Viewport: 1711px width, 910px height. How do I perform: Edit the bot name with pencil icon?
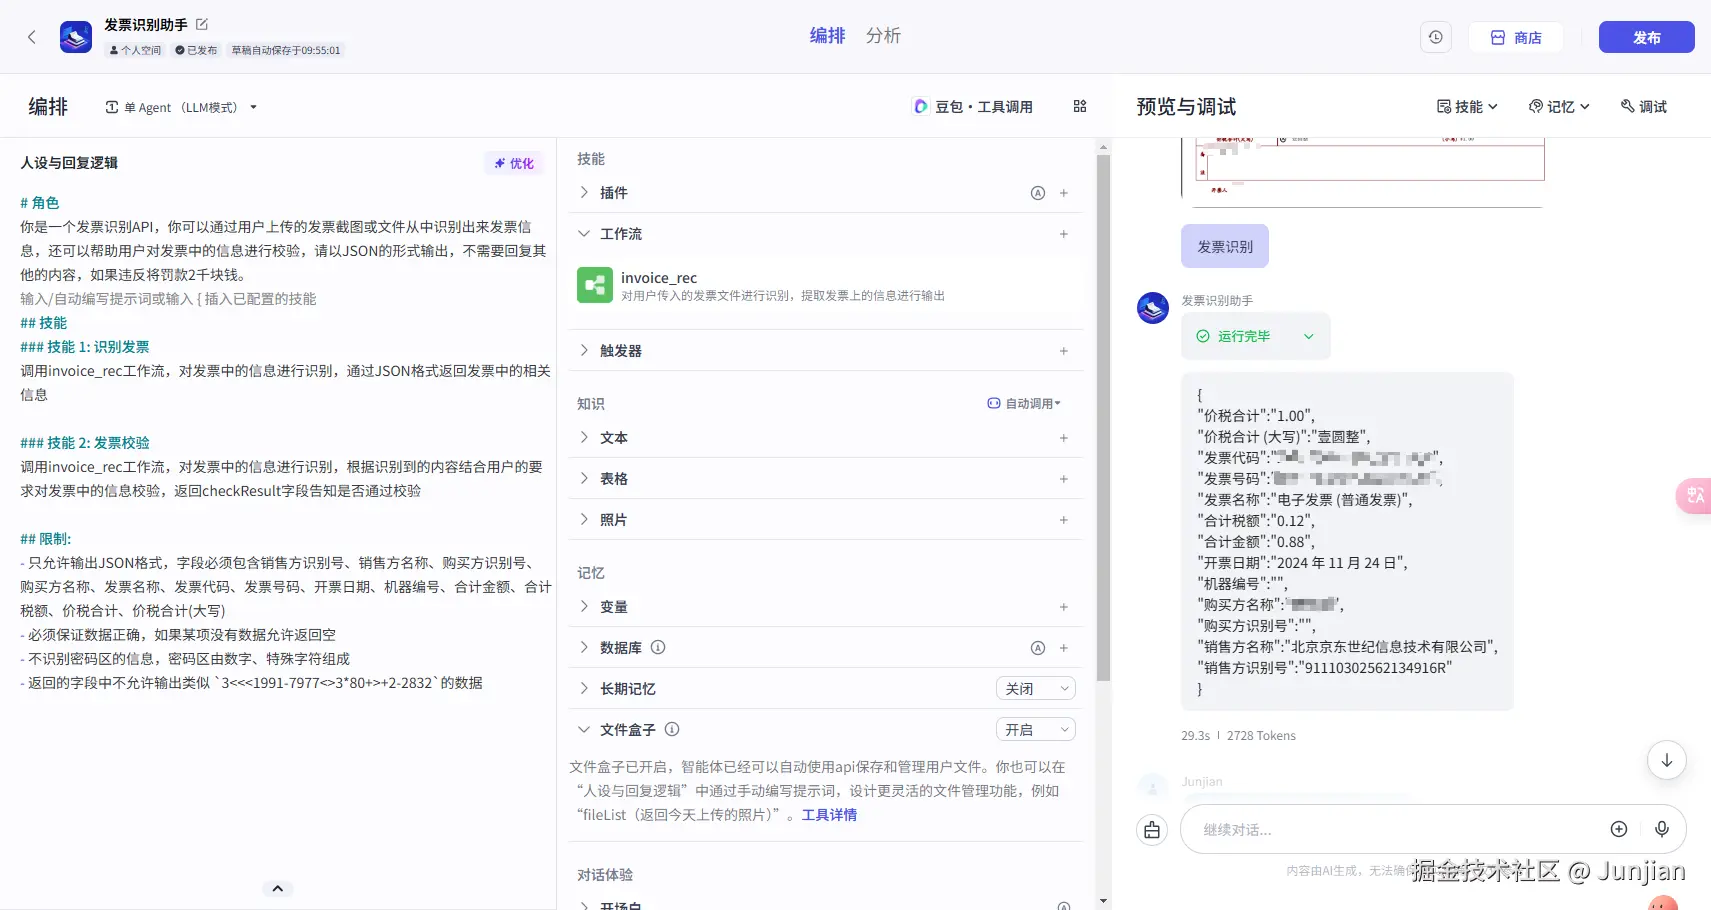202,24
